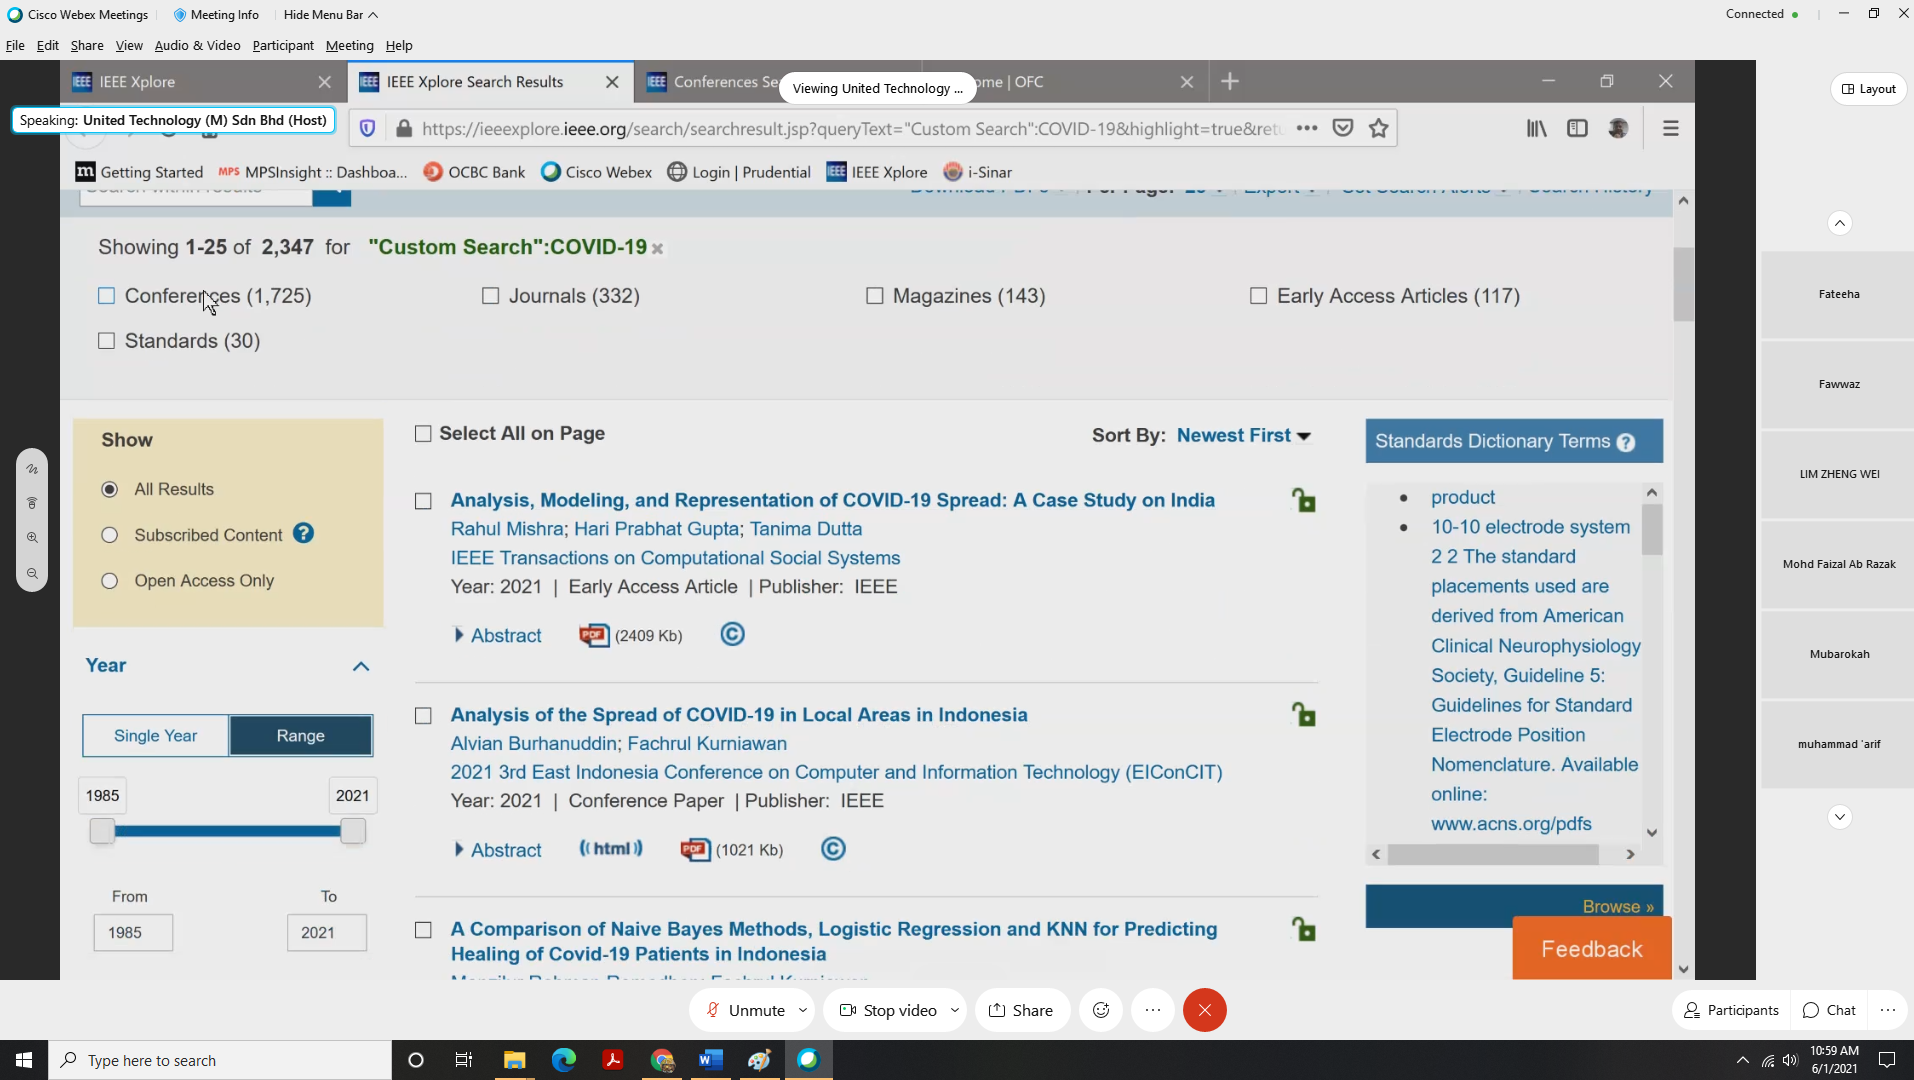
Task: Open Firefox page actions three-dot menu
Action: click(1306, 128)
